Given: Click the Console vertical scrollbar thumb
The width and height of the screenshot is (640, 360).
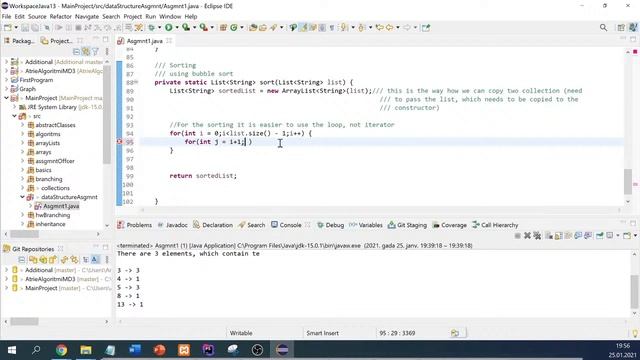Looking at the screenshot, I should point(635,292).
